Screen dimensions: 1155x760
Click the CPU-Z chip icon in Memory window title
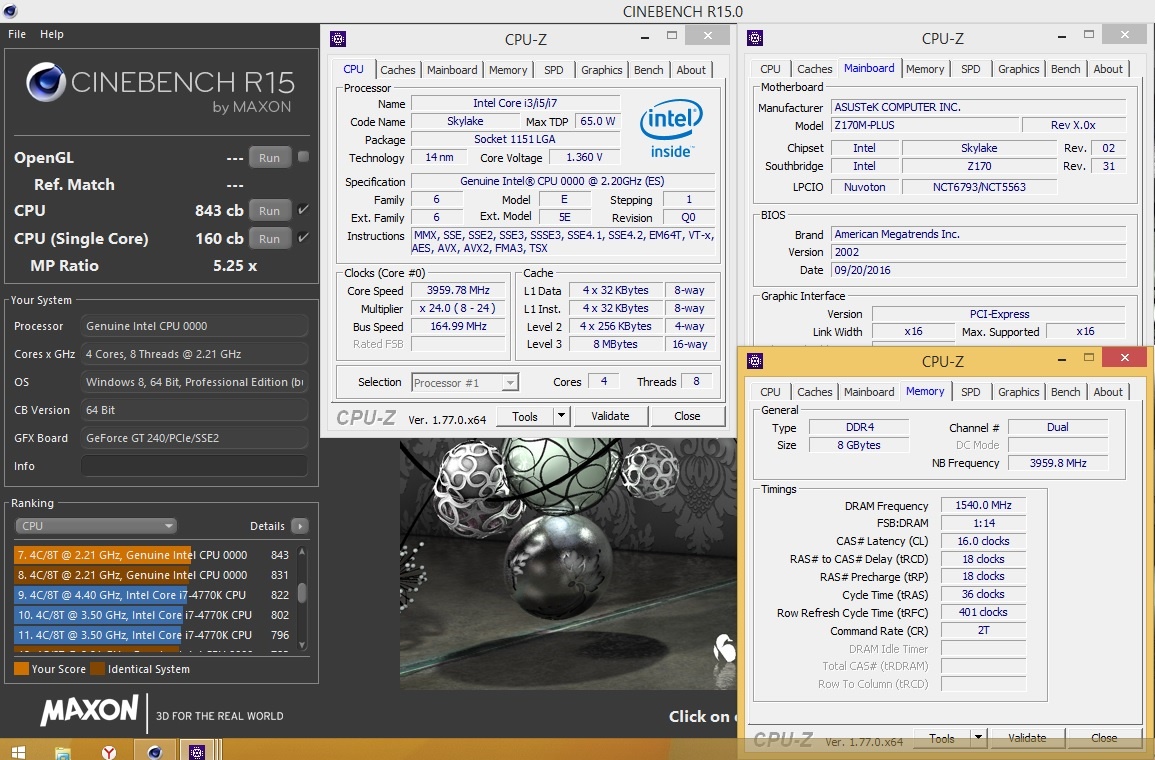coord(755,361)
